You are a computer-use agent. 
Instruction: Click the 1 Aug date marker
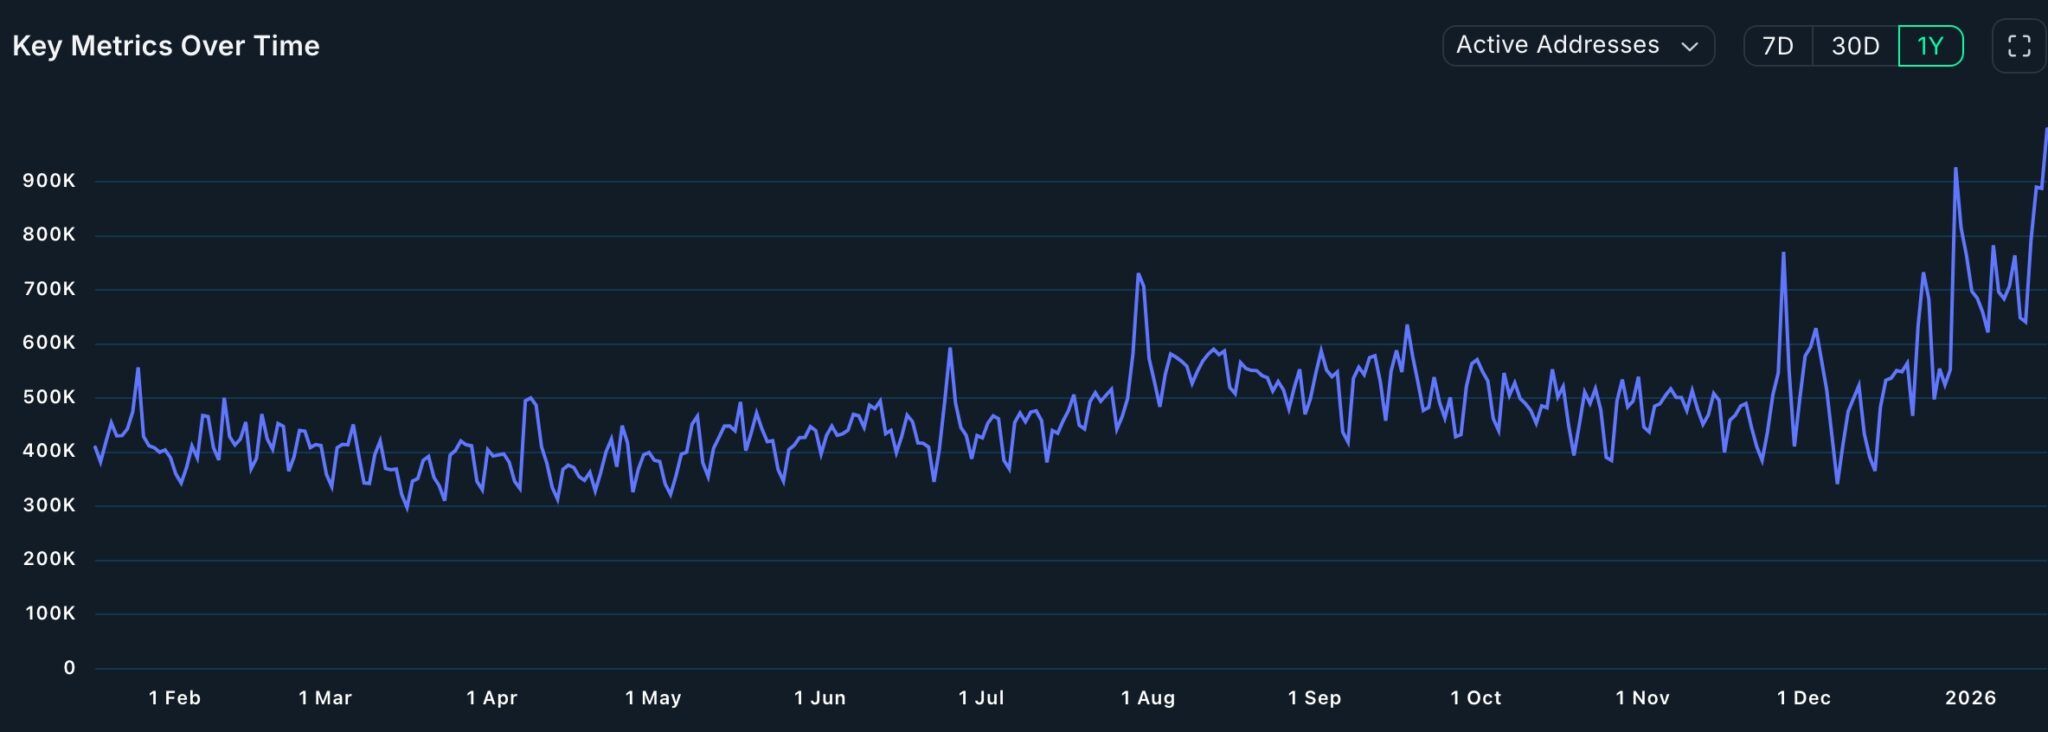(1148, 698)
